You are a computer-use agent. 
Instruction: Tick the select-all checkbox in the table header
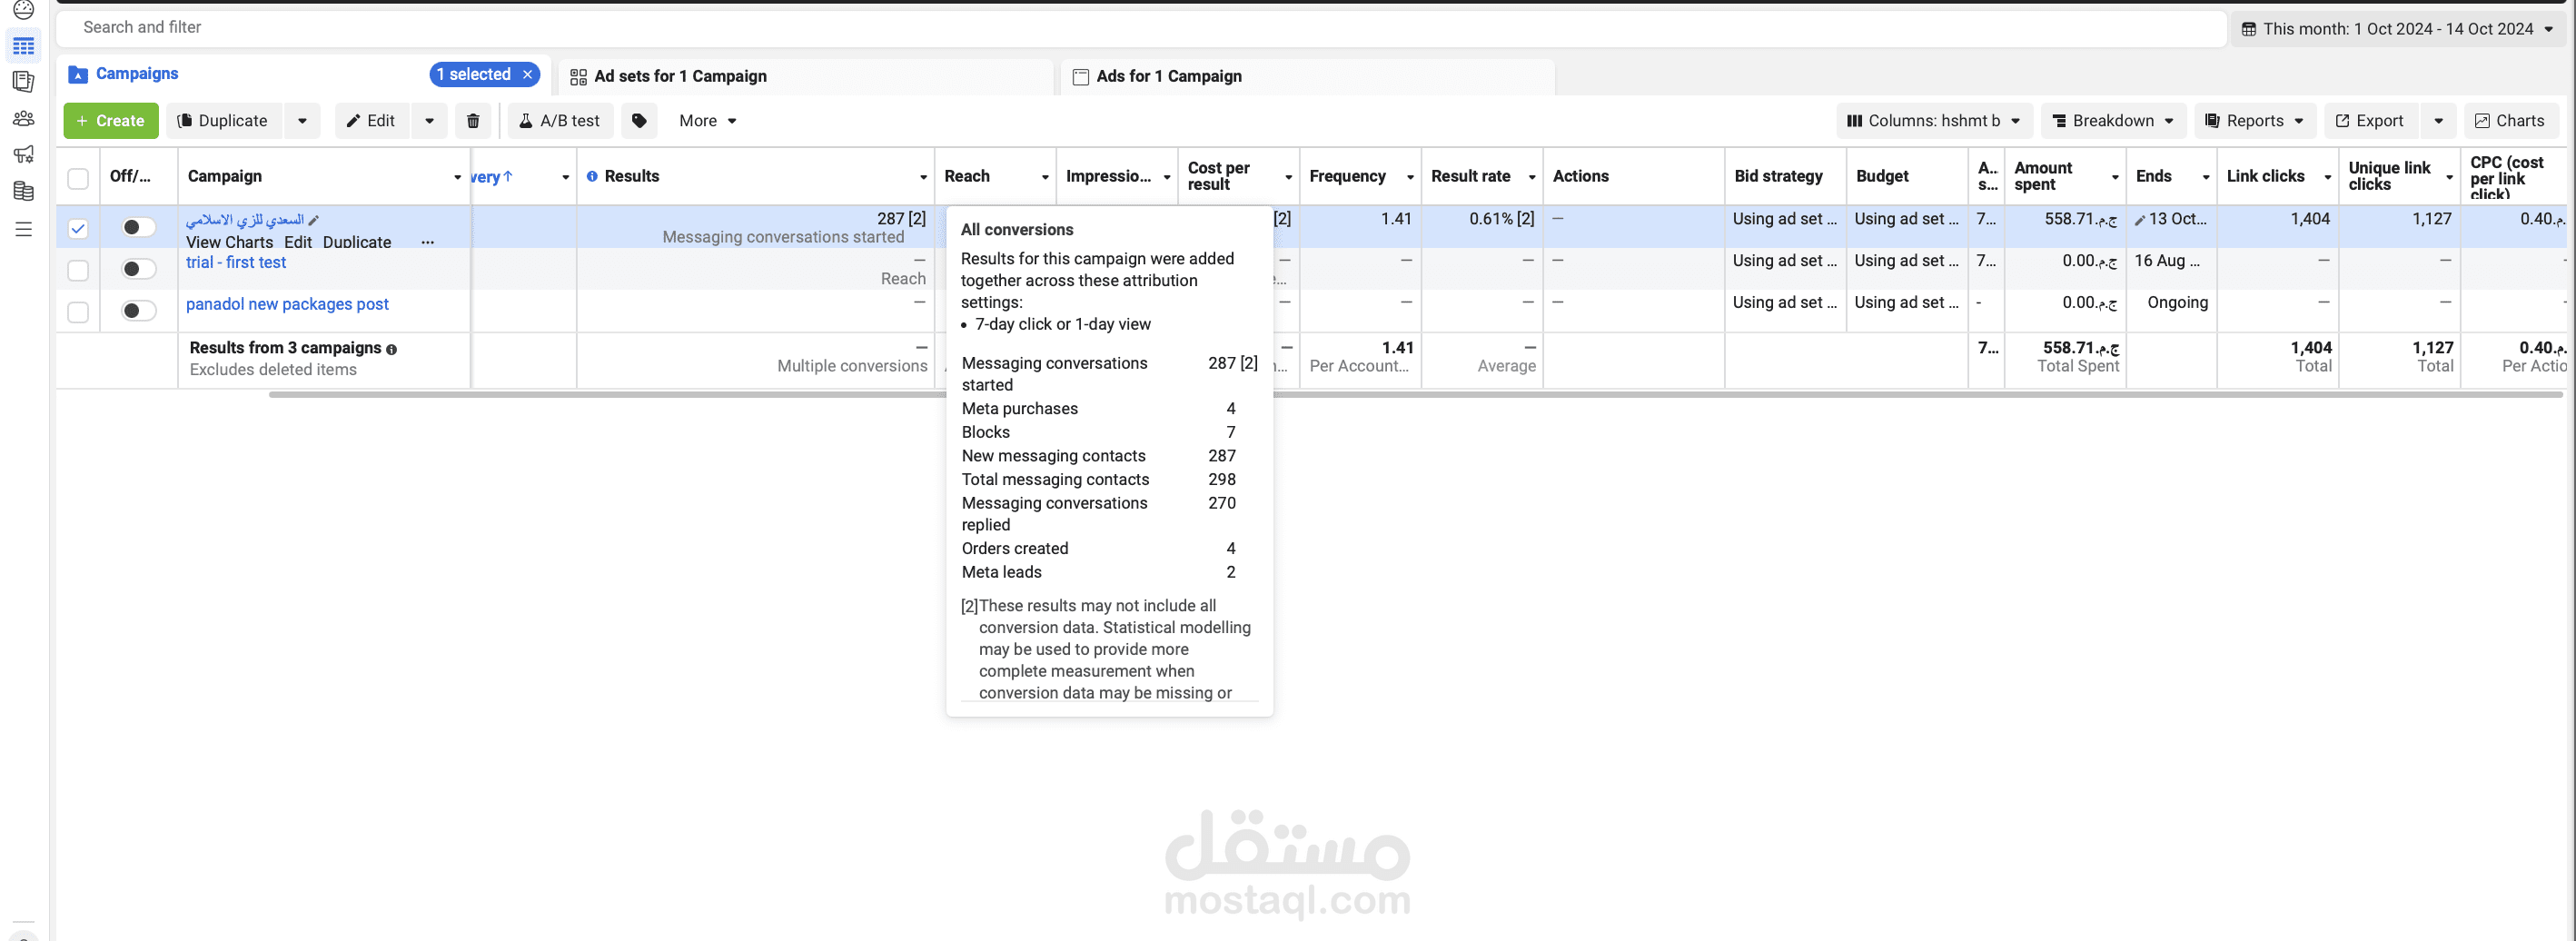click(x=78, y=178)
